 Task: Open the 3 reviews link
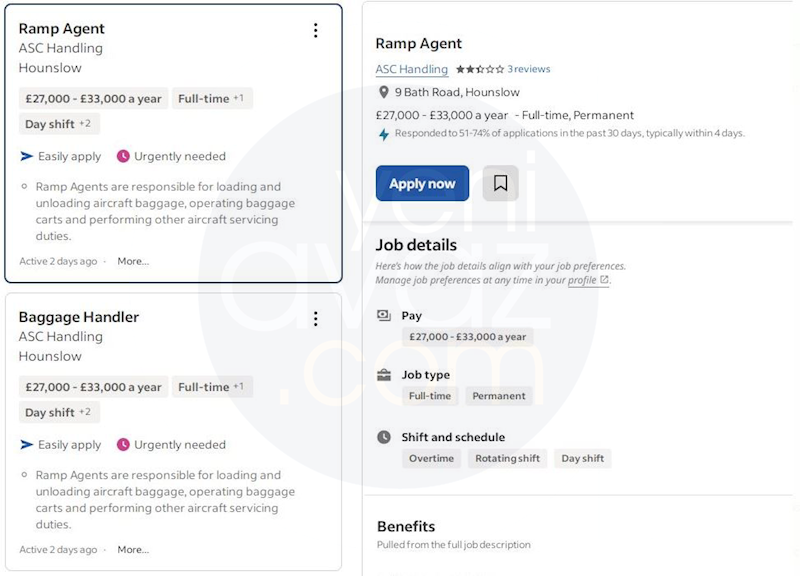click(529, 69)
